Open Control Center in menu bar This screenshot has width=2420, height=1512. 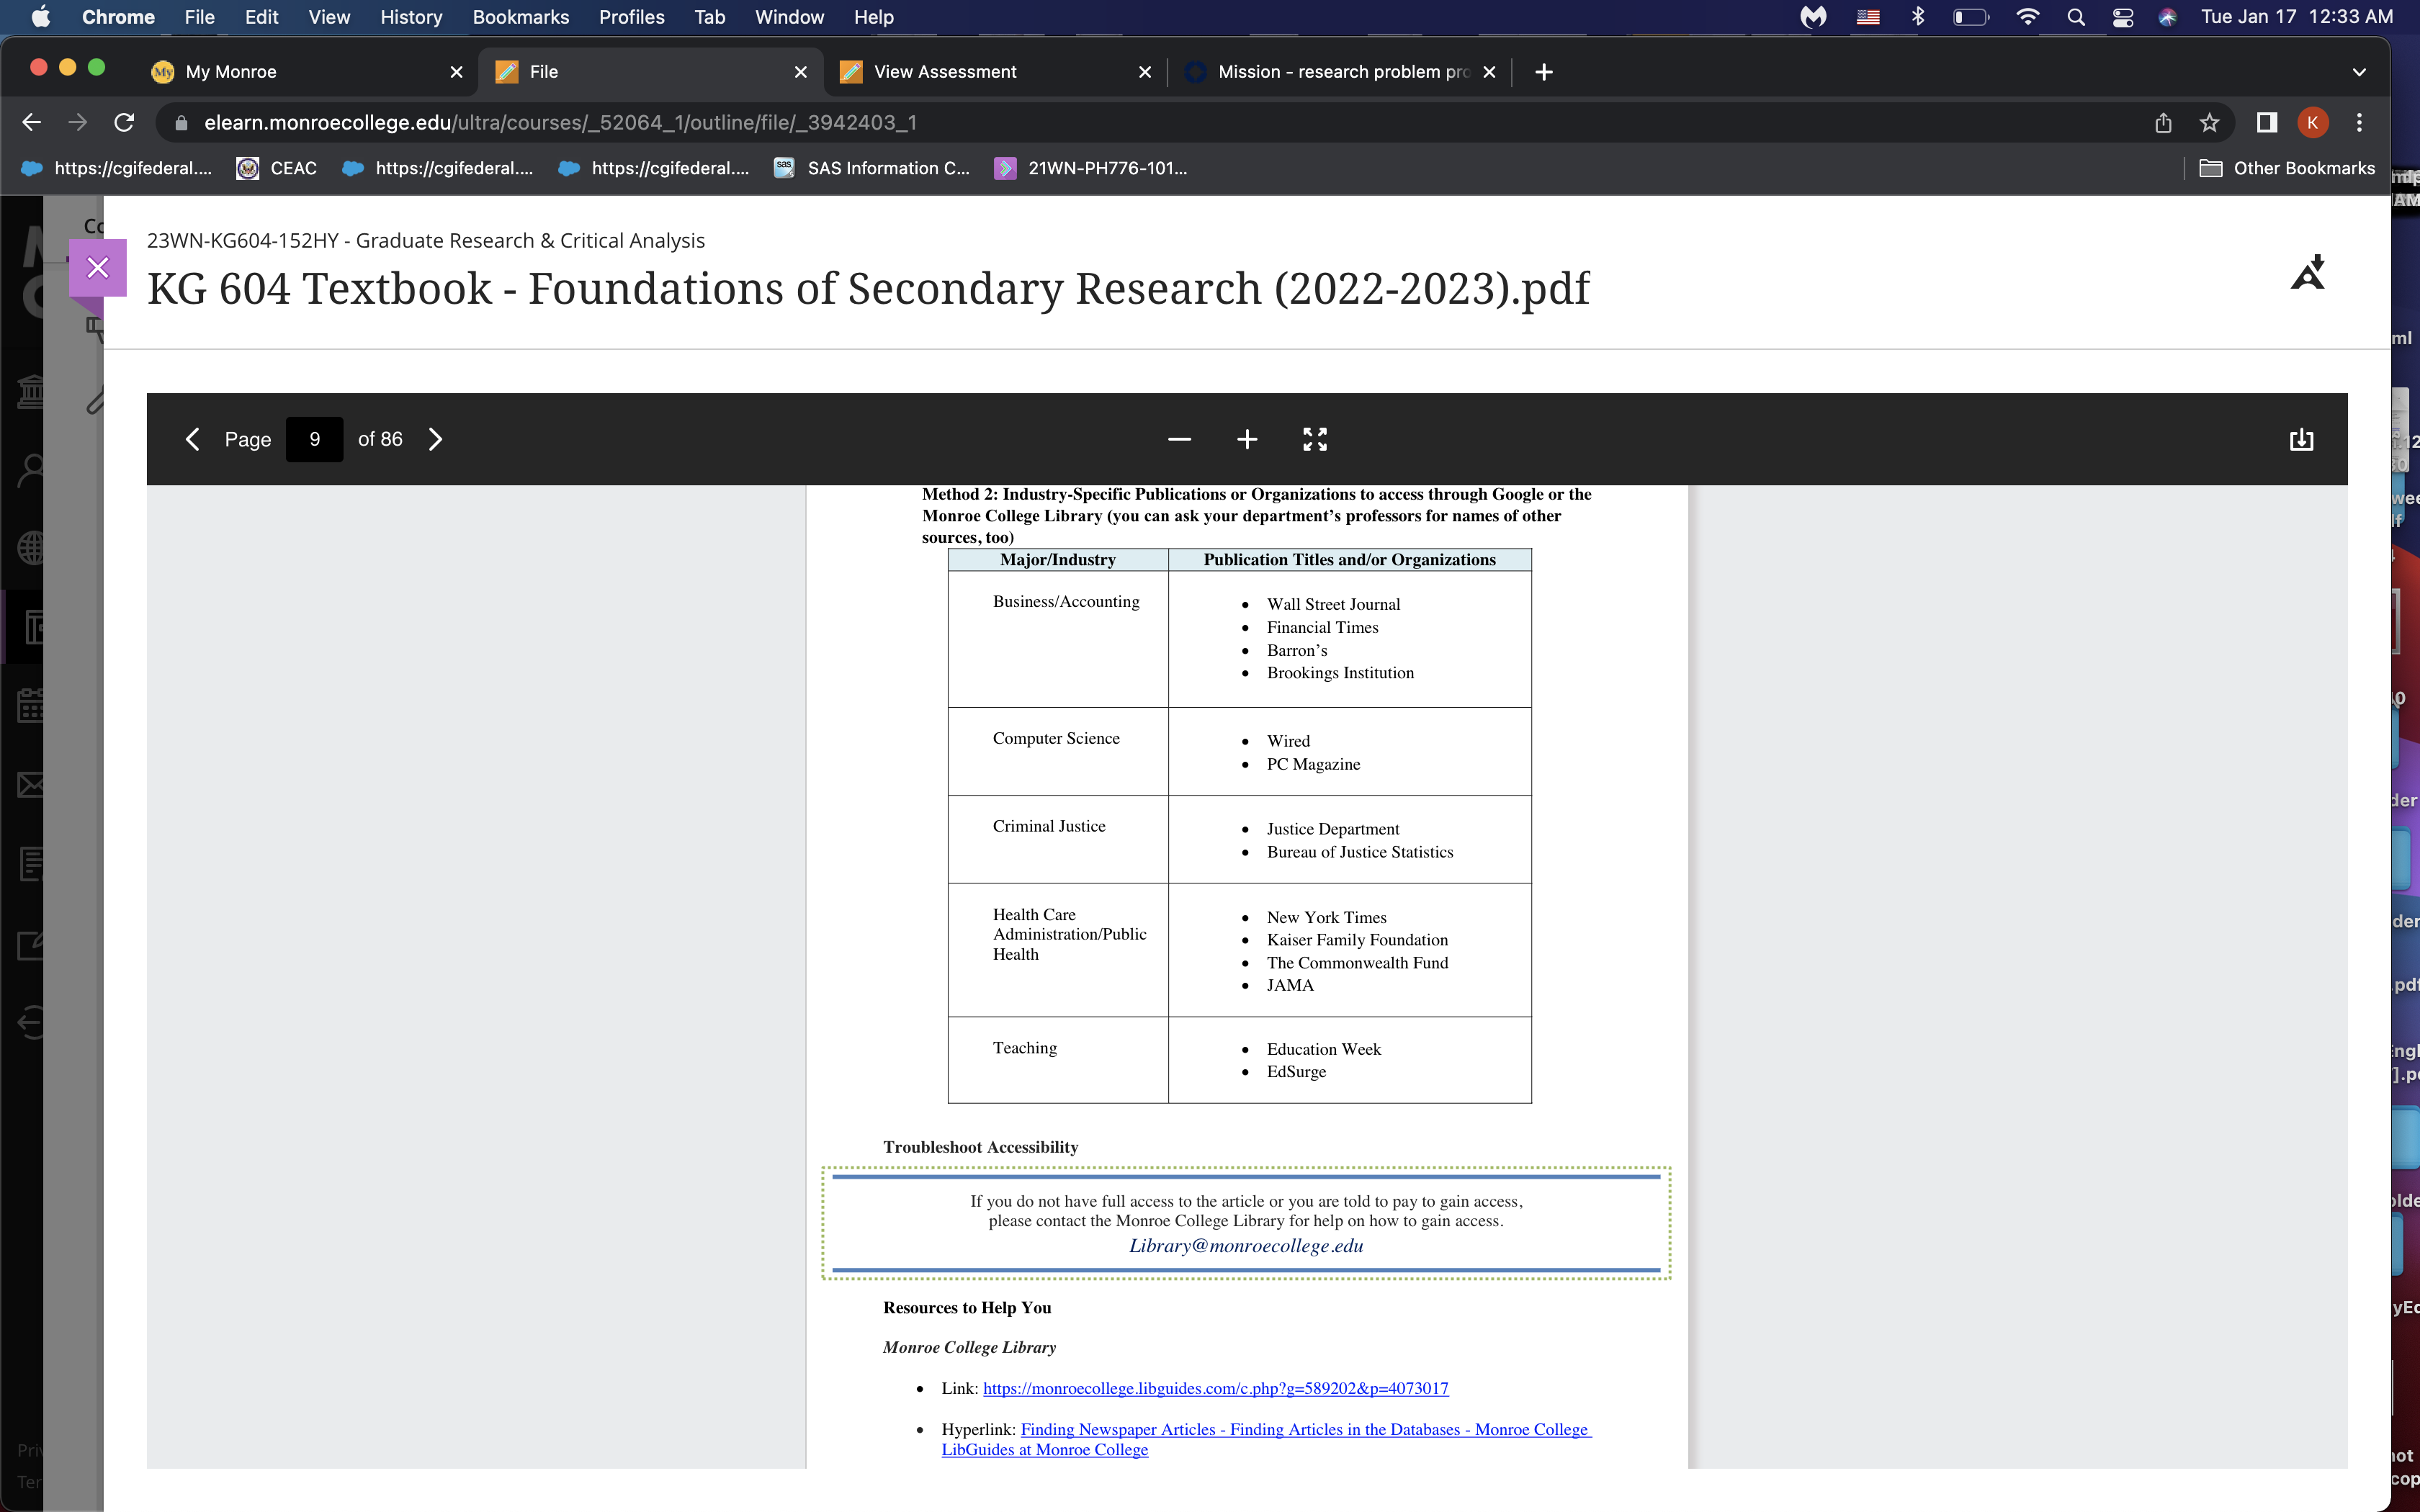[2122, 17]
